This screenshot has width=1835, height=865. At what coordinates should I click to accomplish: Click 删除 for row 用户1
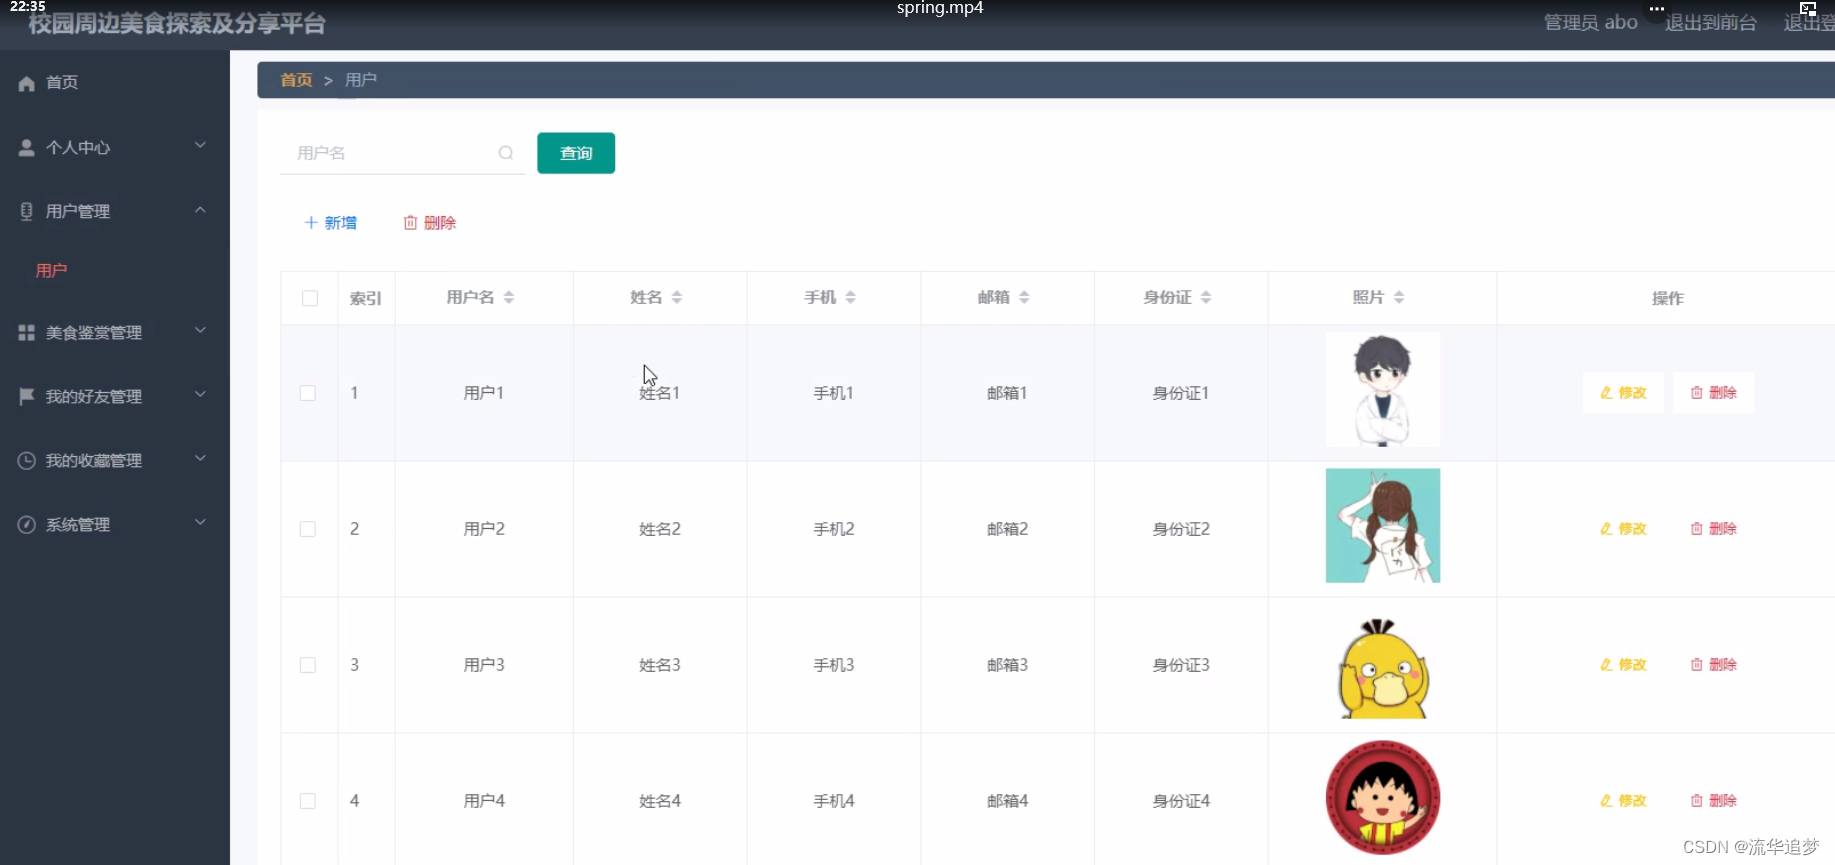tap(1714, 393)
